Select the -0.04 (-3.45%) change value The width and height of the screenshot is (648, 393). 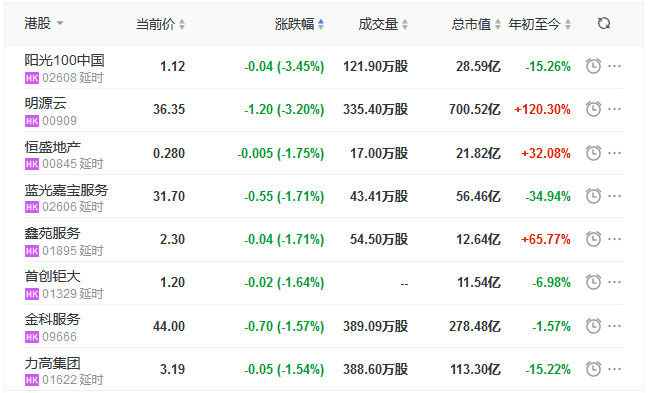point(284,67)
